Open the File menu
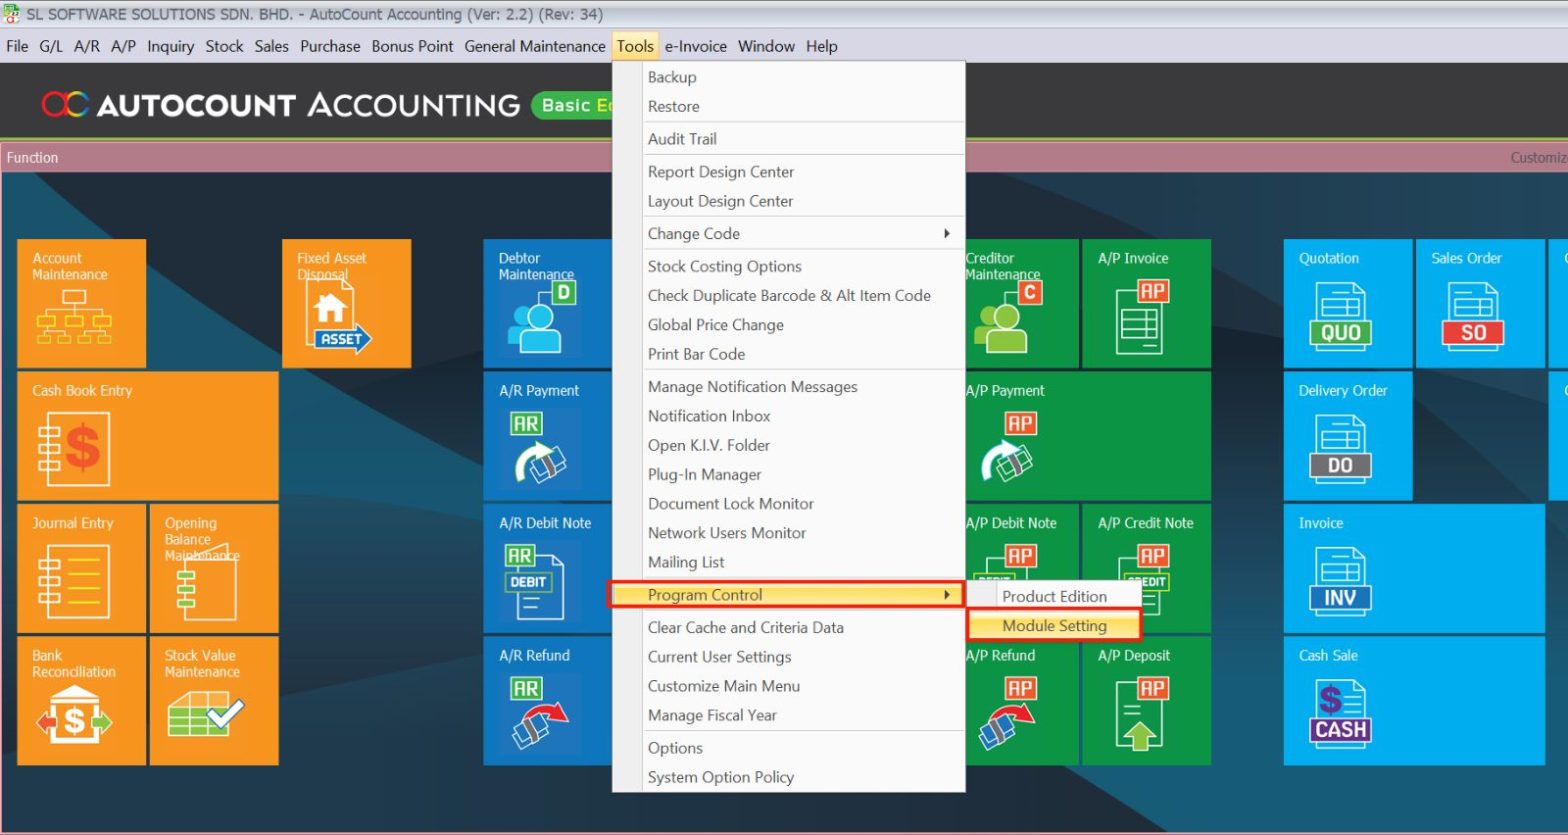The width and height of the screenshot is (1568, 835). pos(17,46)
